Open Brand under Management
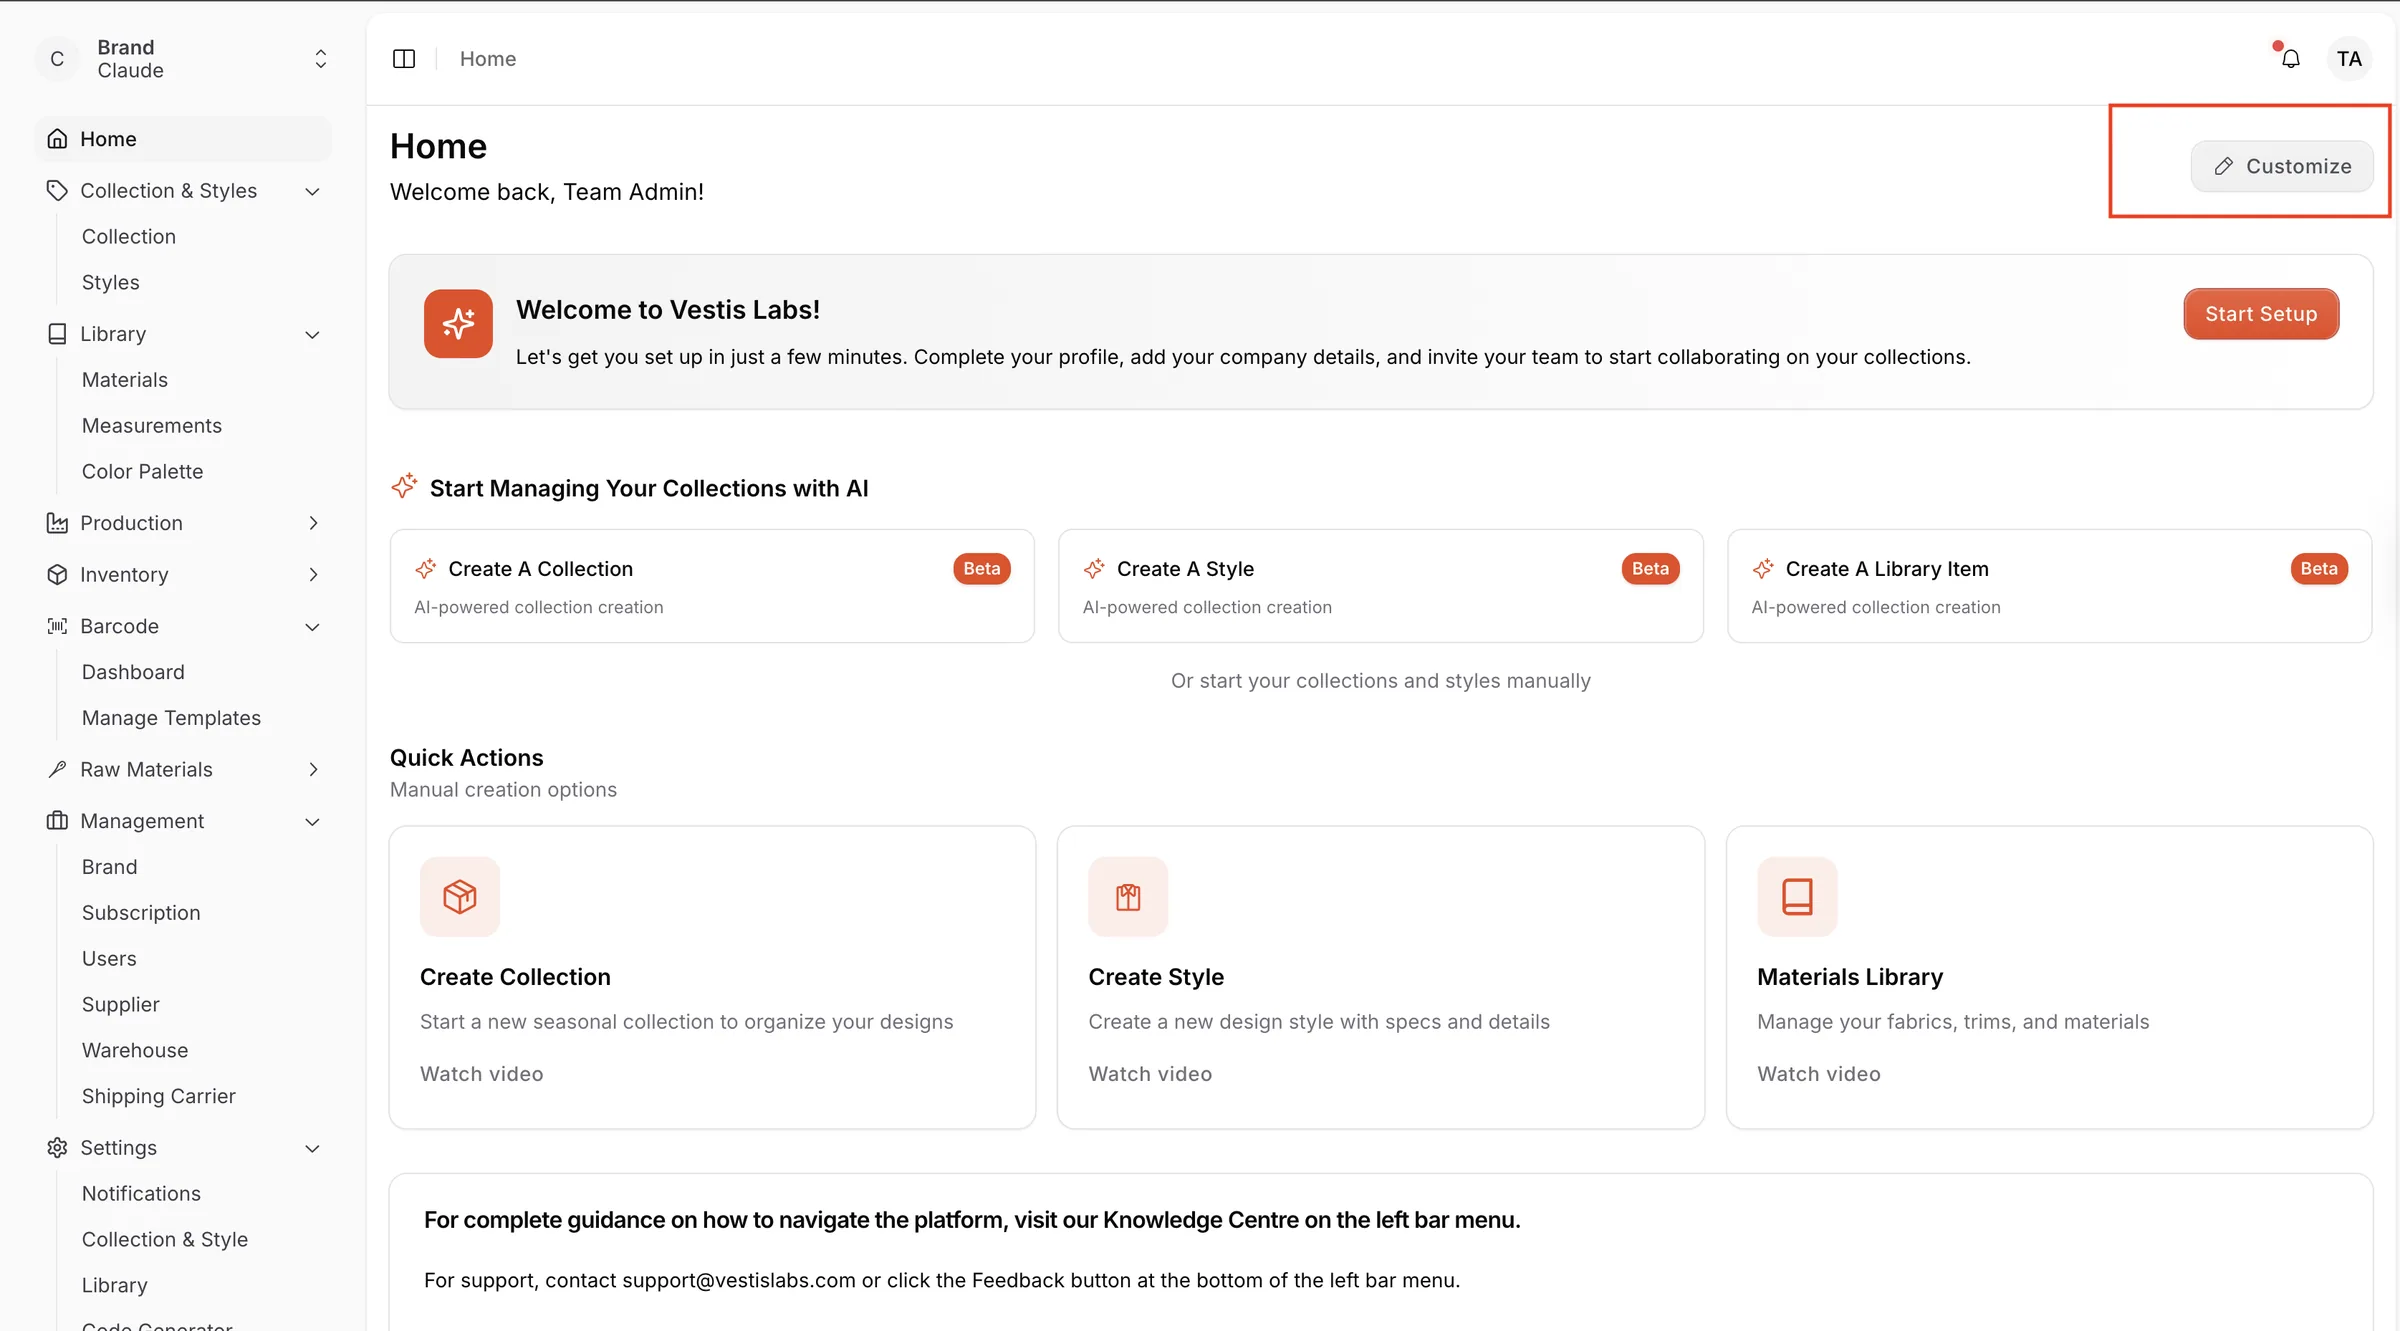The image size is (2400, 1331). click(x=110, y=867)
